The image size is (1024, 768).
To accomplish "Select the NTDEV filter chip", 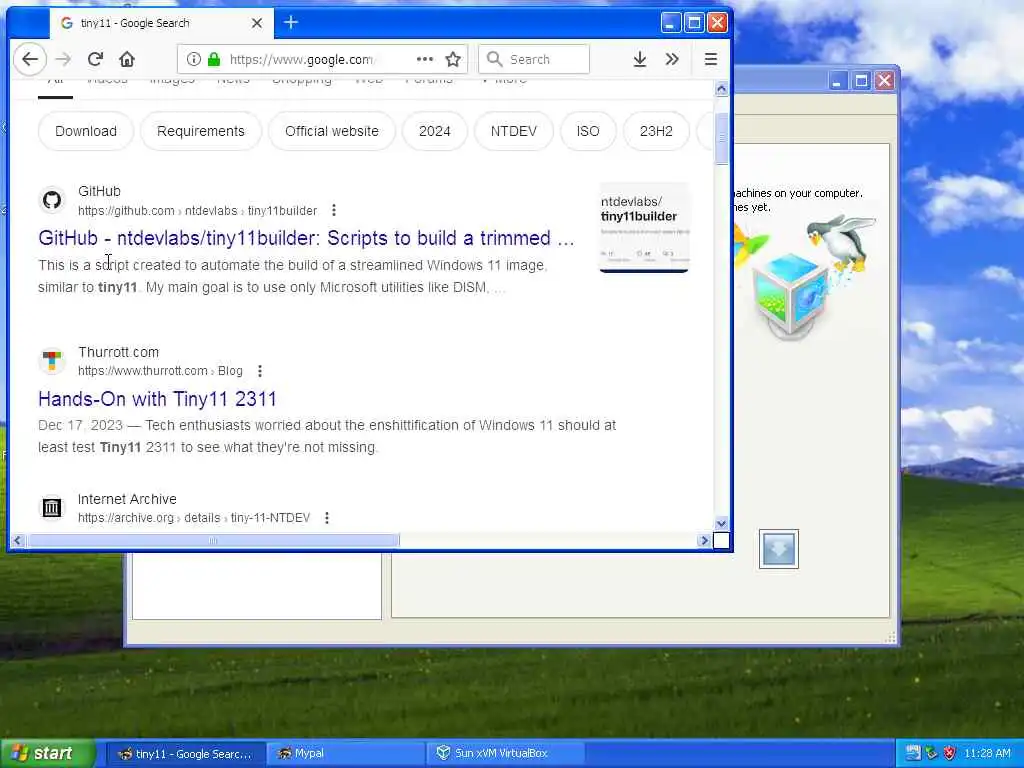I will click(513, 131).
